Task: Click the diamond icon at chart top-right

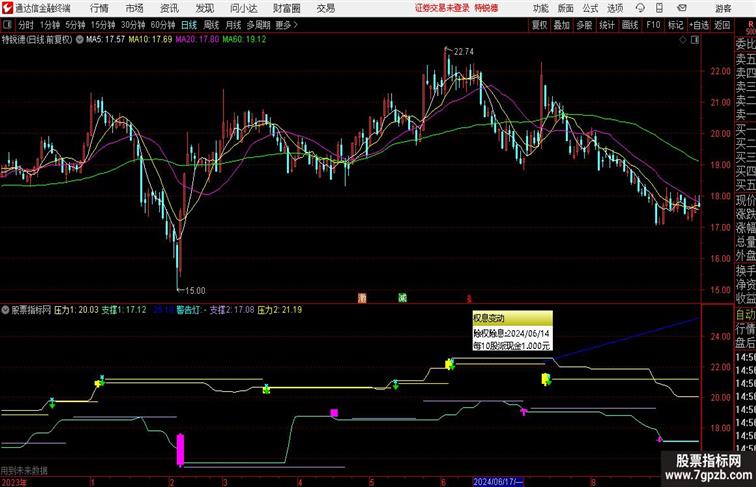Action: click(683, 40)
